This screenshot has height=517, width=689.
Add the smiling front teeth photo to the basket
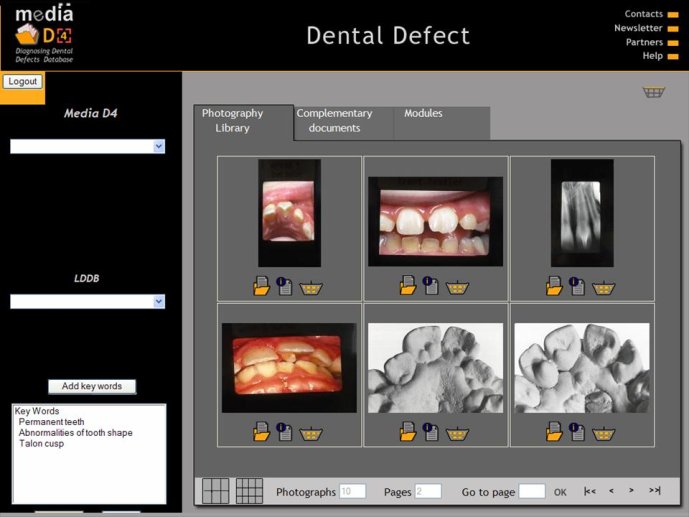[x=457, y=287]
